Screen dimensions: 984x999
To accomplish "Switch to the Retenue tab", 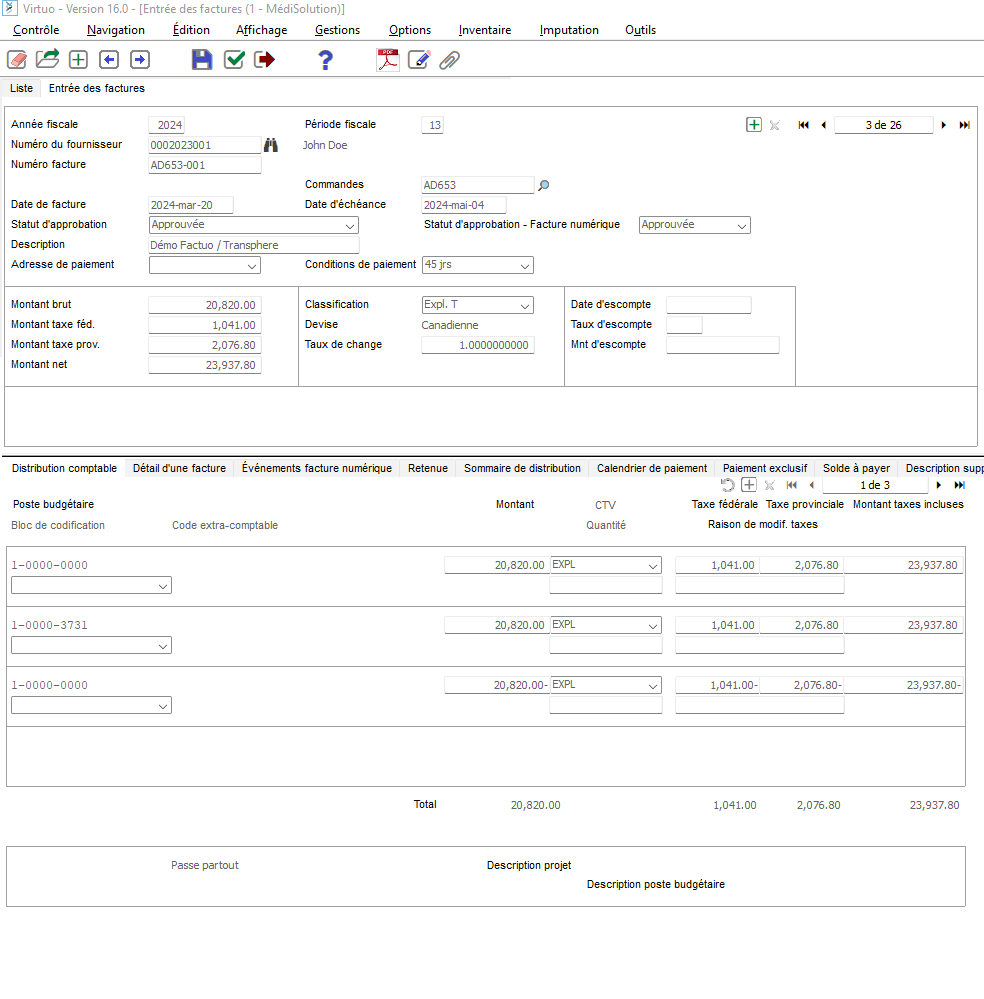I will (x=428, y=468).
